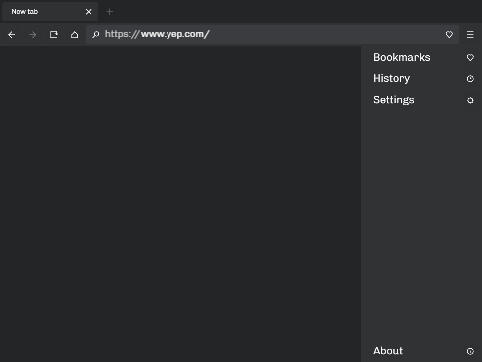
Task: Open a new tab with plus button
Action: point(110,12)
